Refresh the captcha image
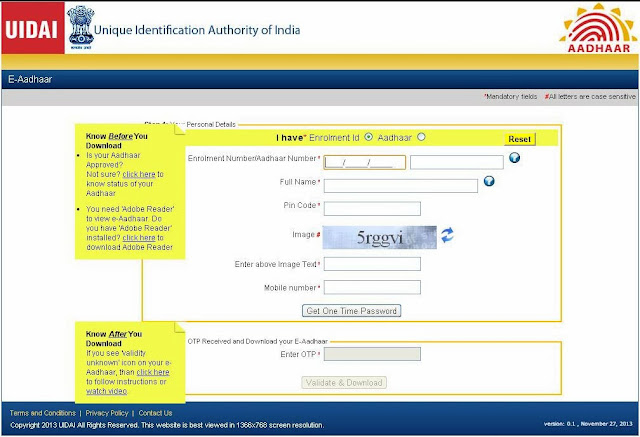The height and width of the screenshot is (437, 640). pyautogui.click(x=447, y=235)
